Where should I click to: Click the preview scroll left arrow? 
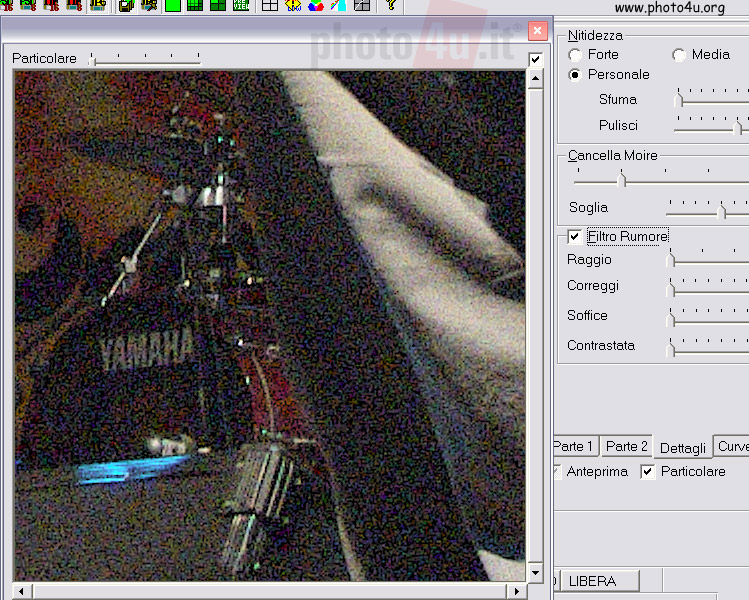21,591
